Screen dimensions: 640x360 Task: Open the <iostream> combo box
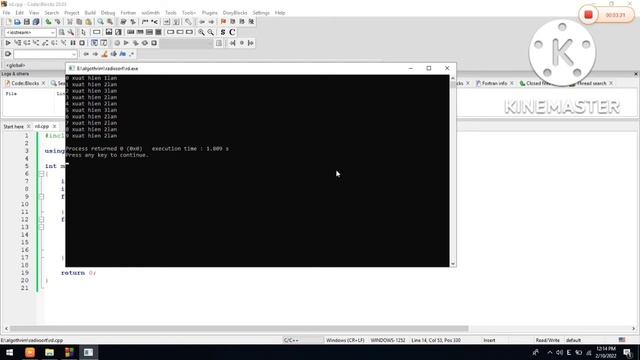[x=30, y=32]
